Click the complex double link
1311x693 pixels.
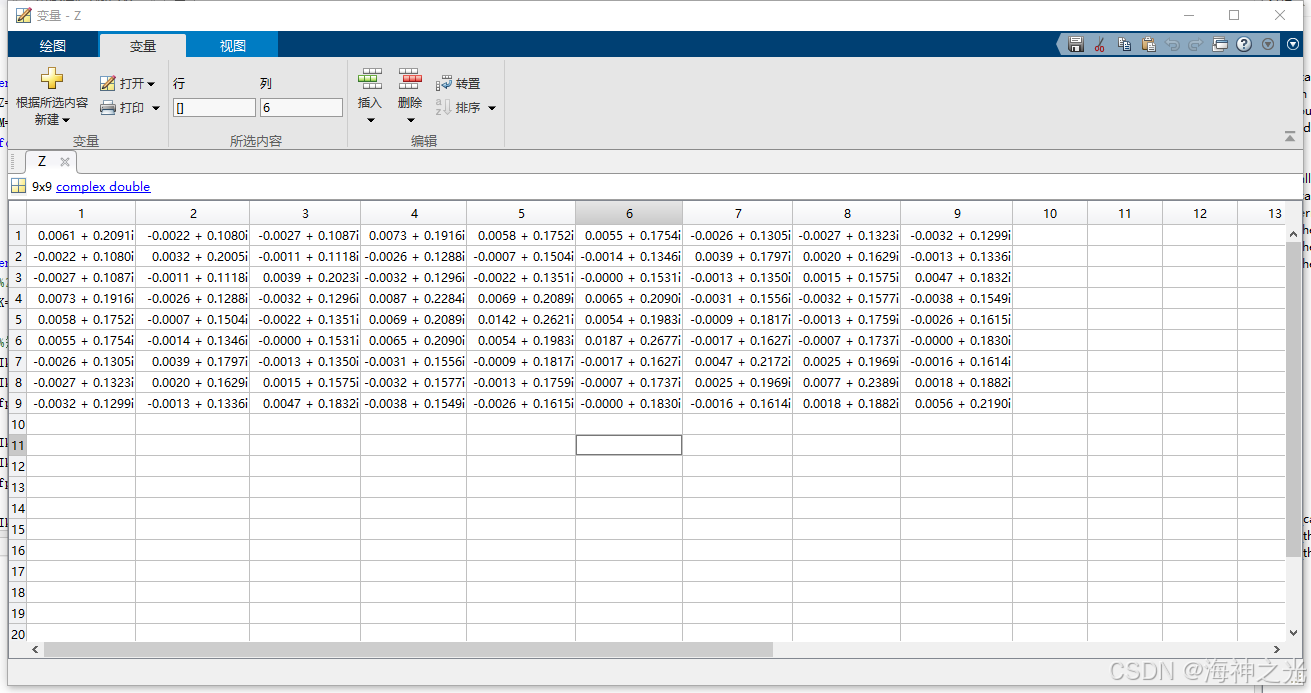tap(103, 187)
